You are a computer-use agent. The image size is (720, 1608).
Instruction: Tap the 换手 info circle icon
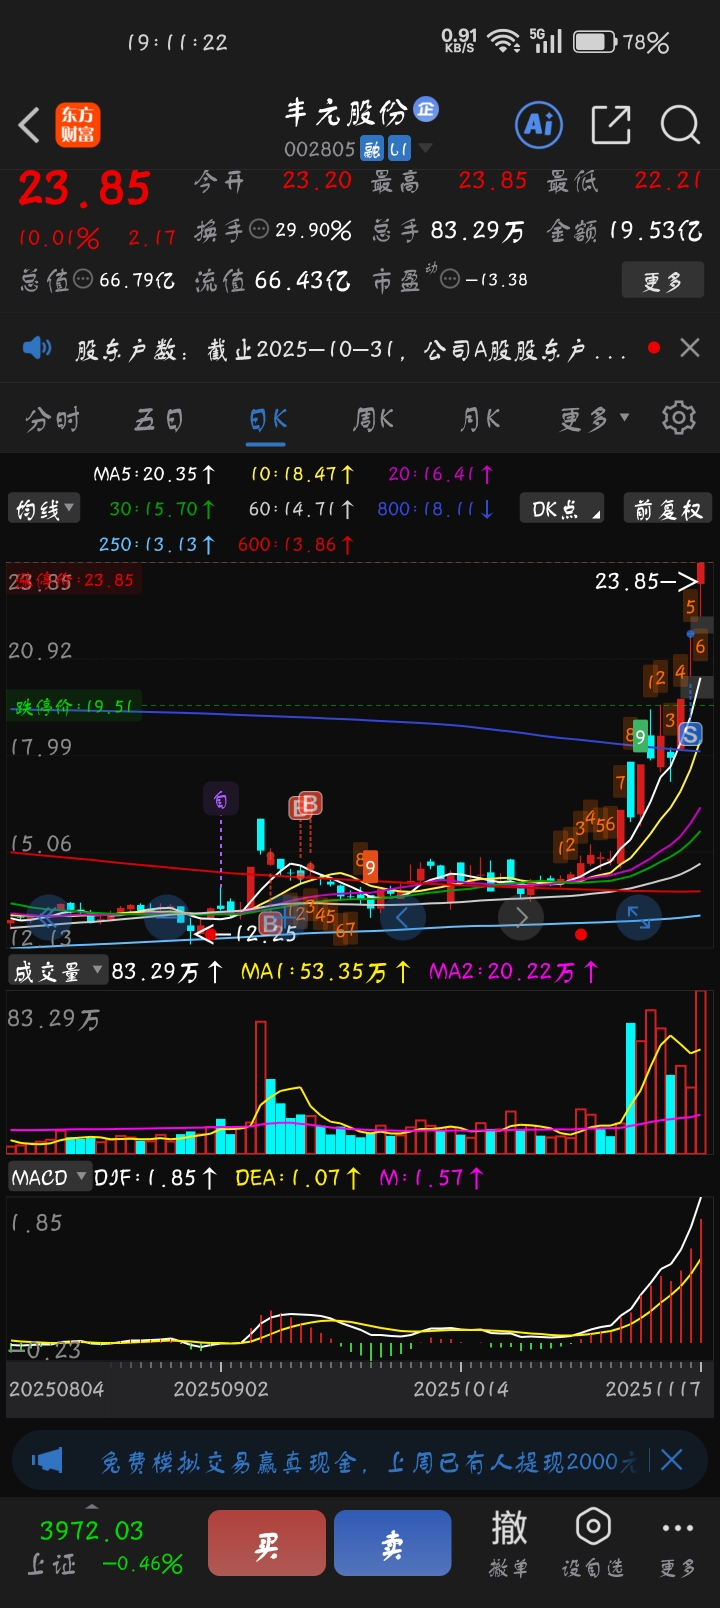[259, 230]
